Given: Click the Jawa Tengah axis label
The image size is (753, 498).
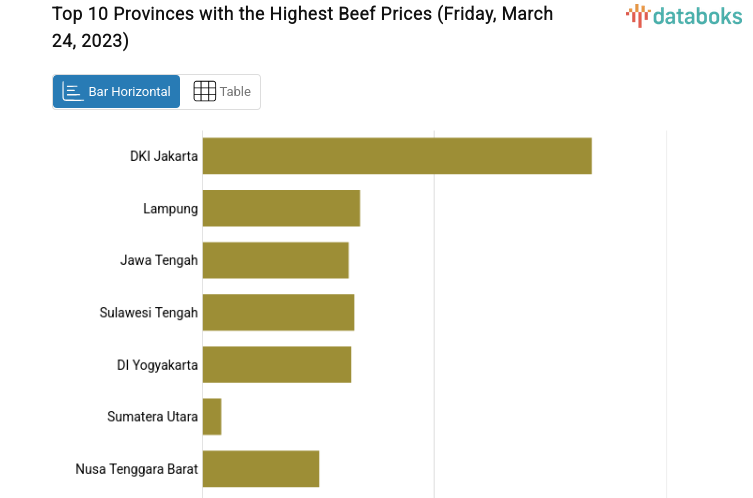Looking at the screenshot, I should click(x=159, y=260).
